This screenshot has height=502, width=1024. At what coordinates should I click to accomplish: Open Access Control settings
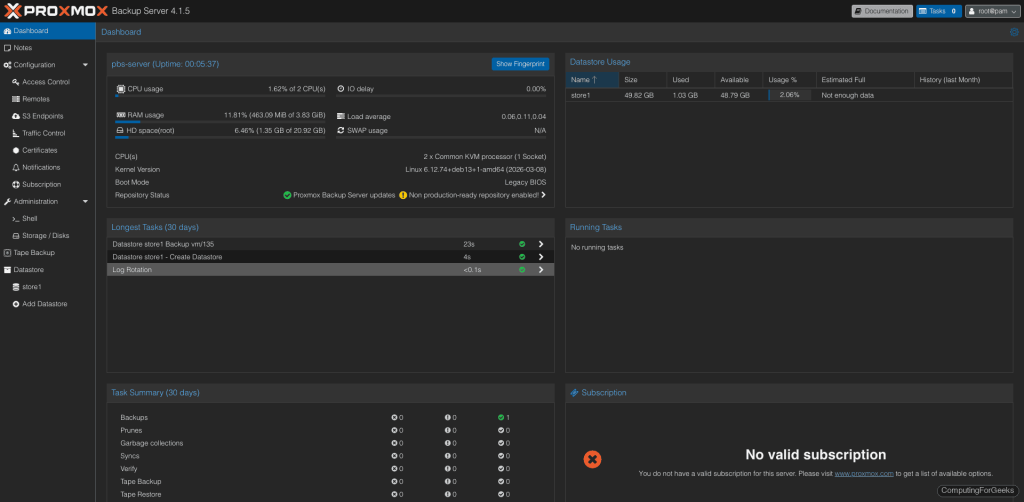48,82
